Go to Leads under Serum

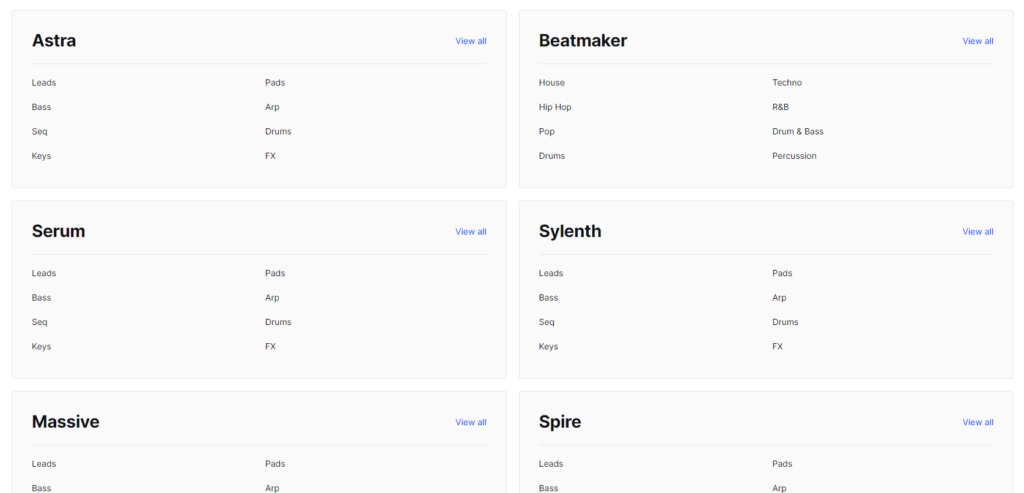(x=44, y=274)
